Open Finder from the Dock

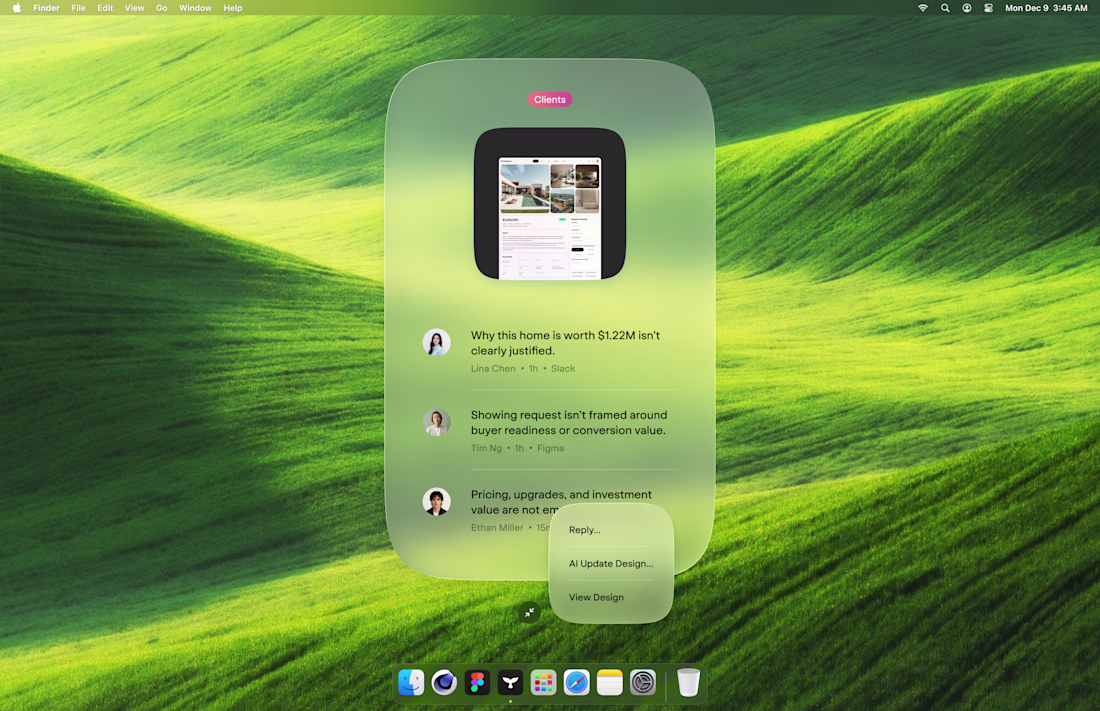[x=411, y=682]
